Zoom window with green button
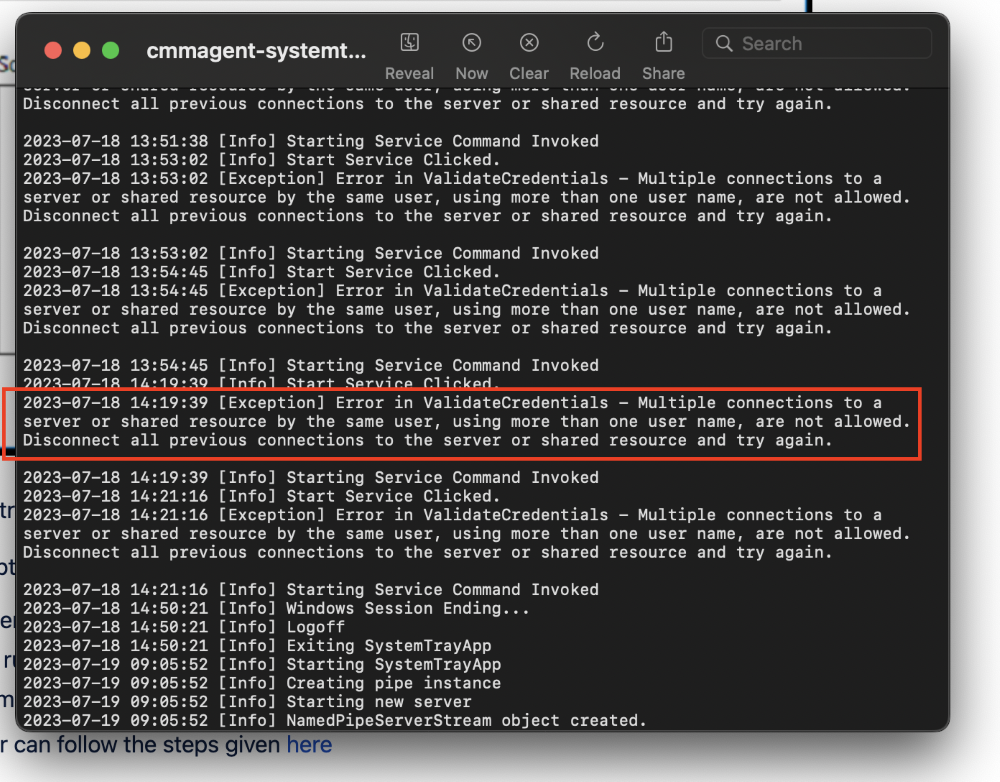Image resolution: width=1000 pixels, height=782 pixels. click(110, 50)
